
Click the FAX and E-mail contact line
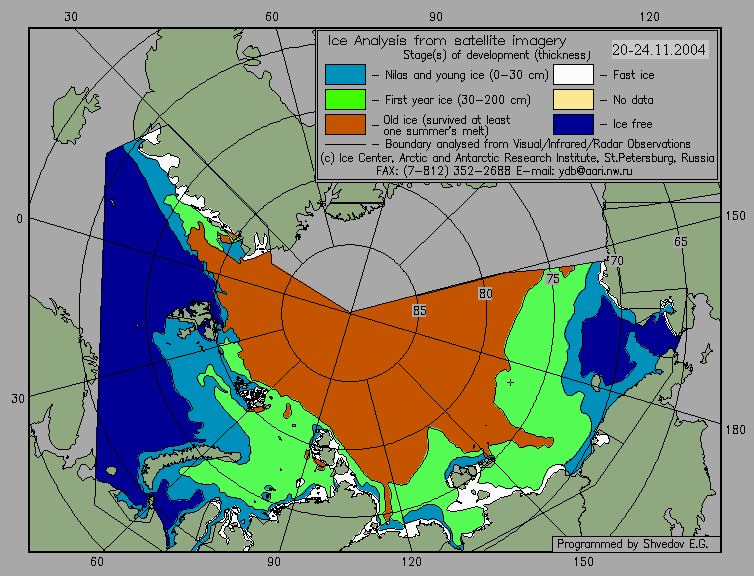tap(504, 171)
